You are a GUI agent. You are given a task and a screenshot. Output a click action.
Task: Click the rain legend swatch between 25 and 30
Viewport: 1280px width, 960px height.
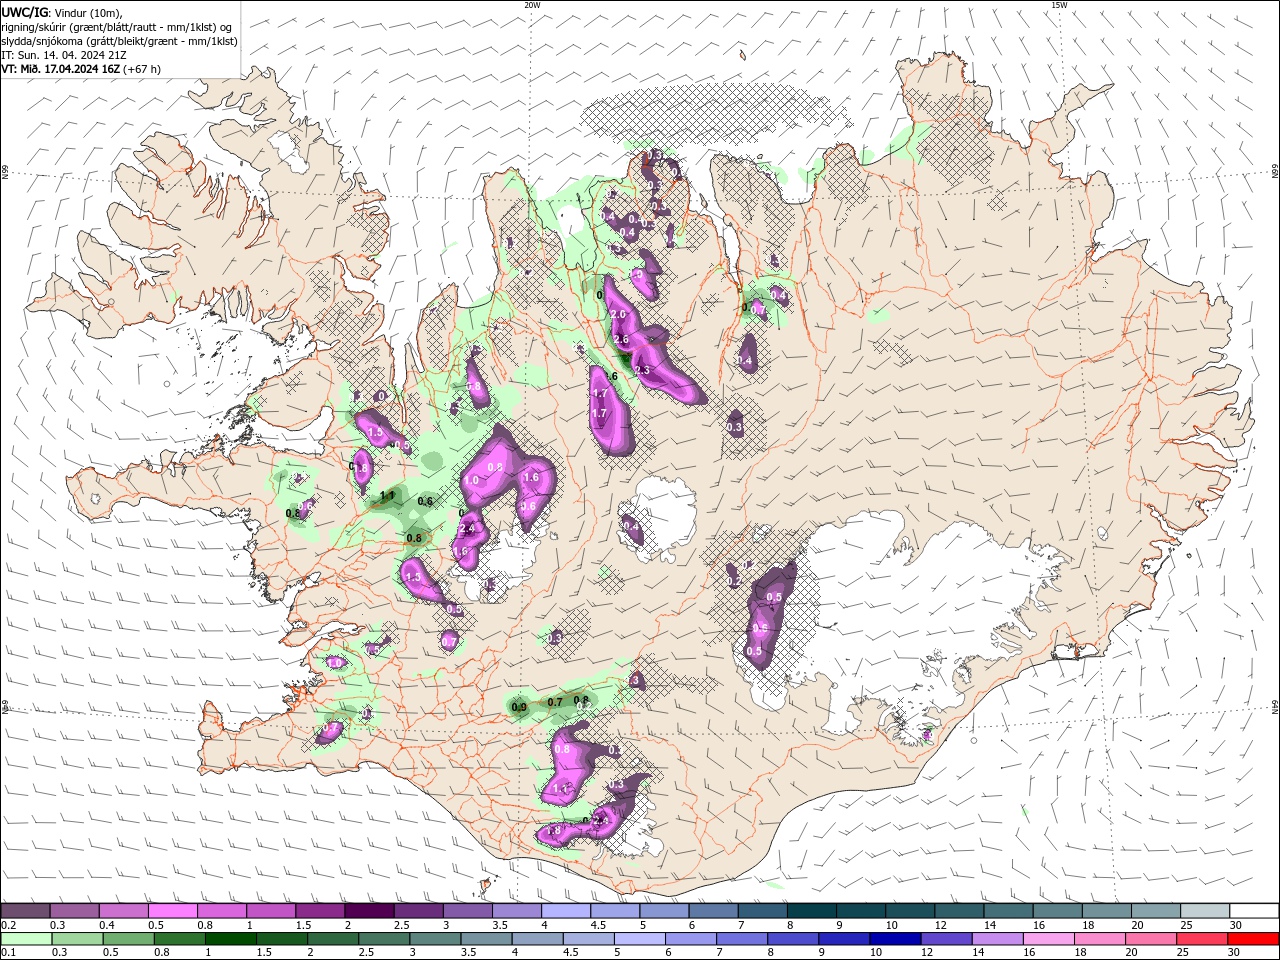coord(1201,939)
